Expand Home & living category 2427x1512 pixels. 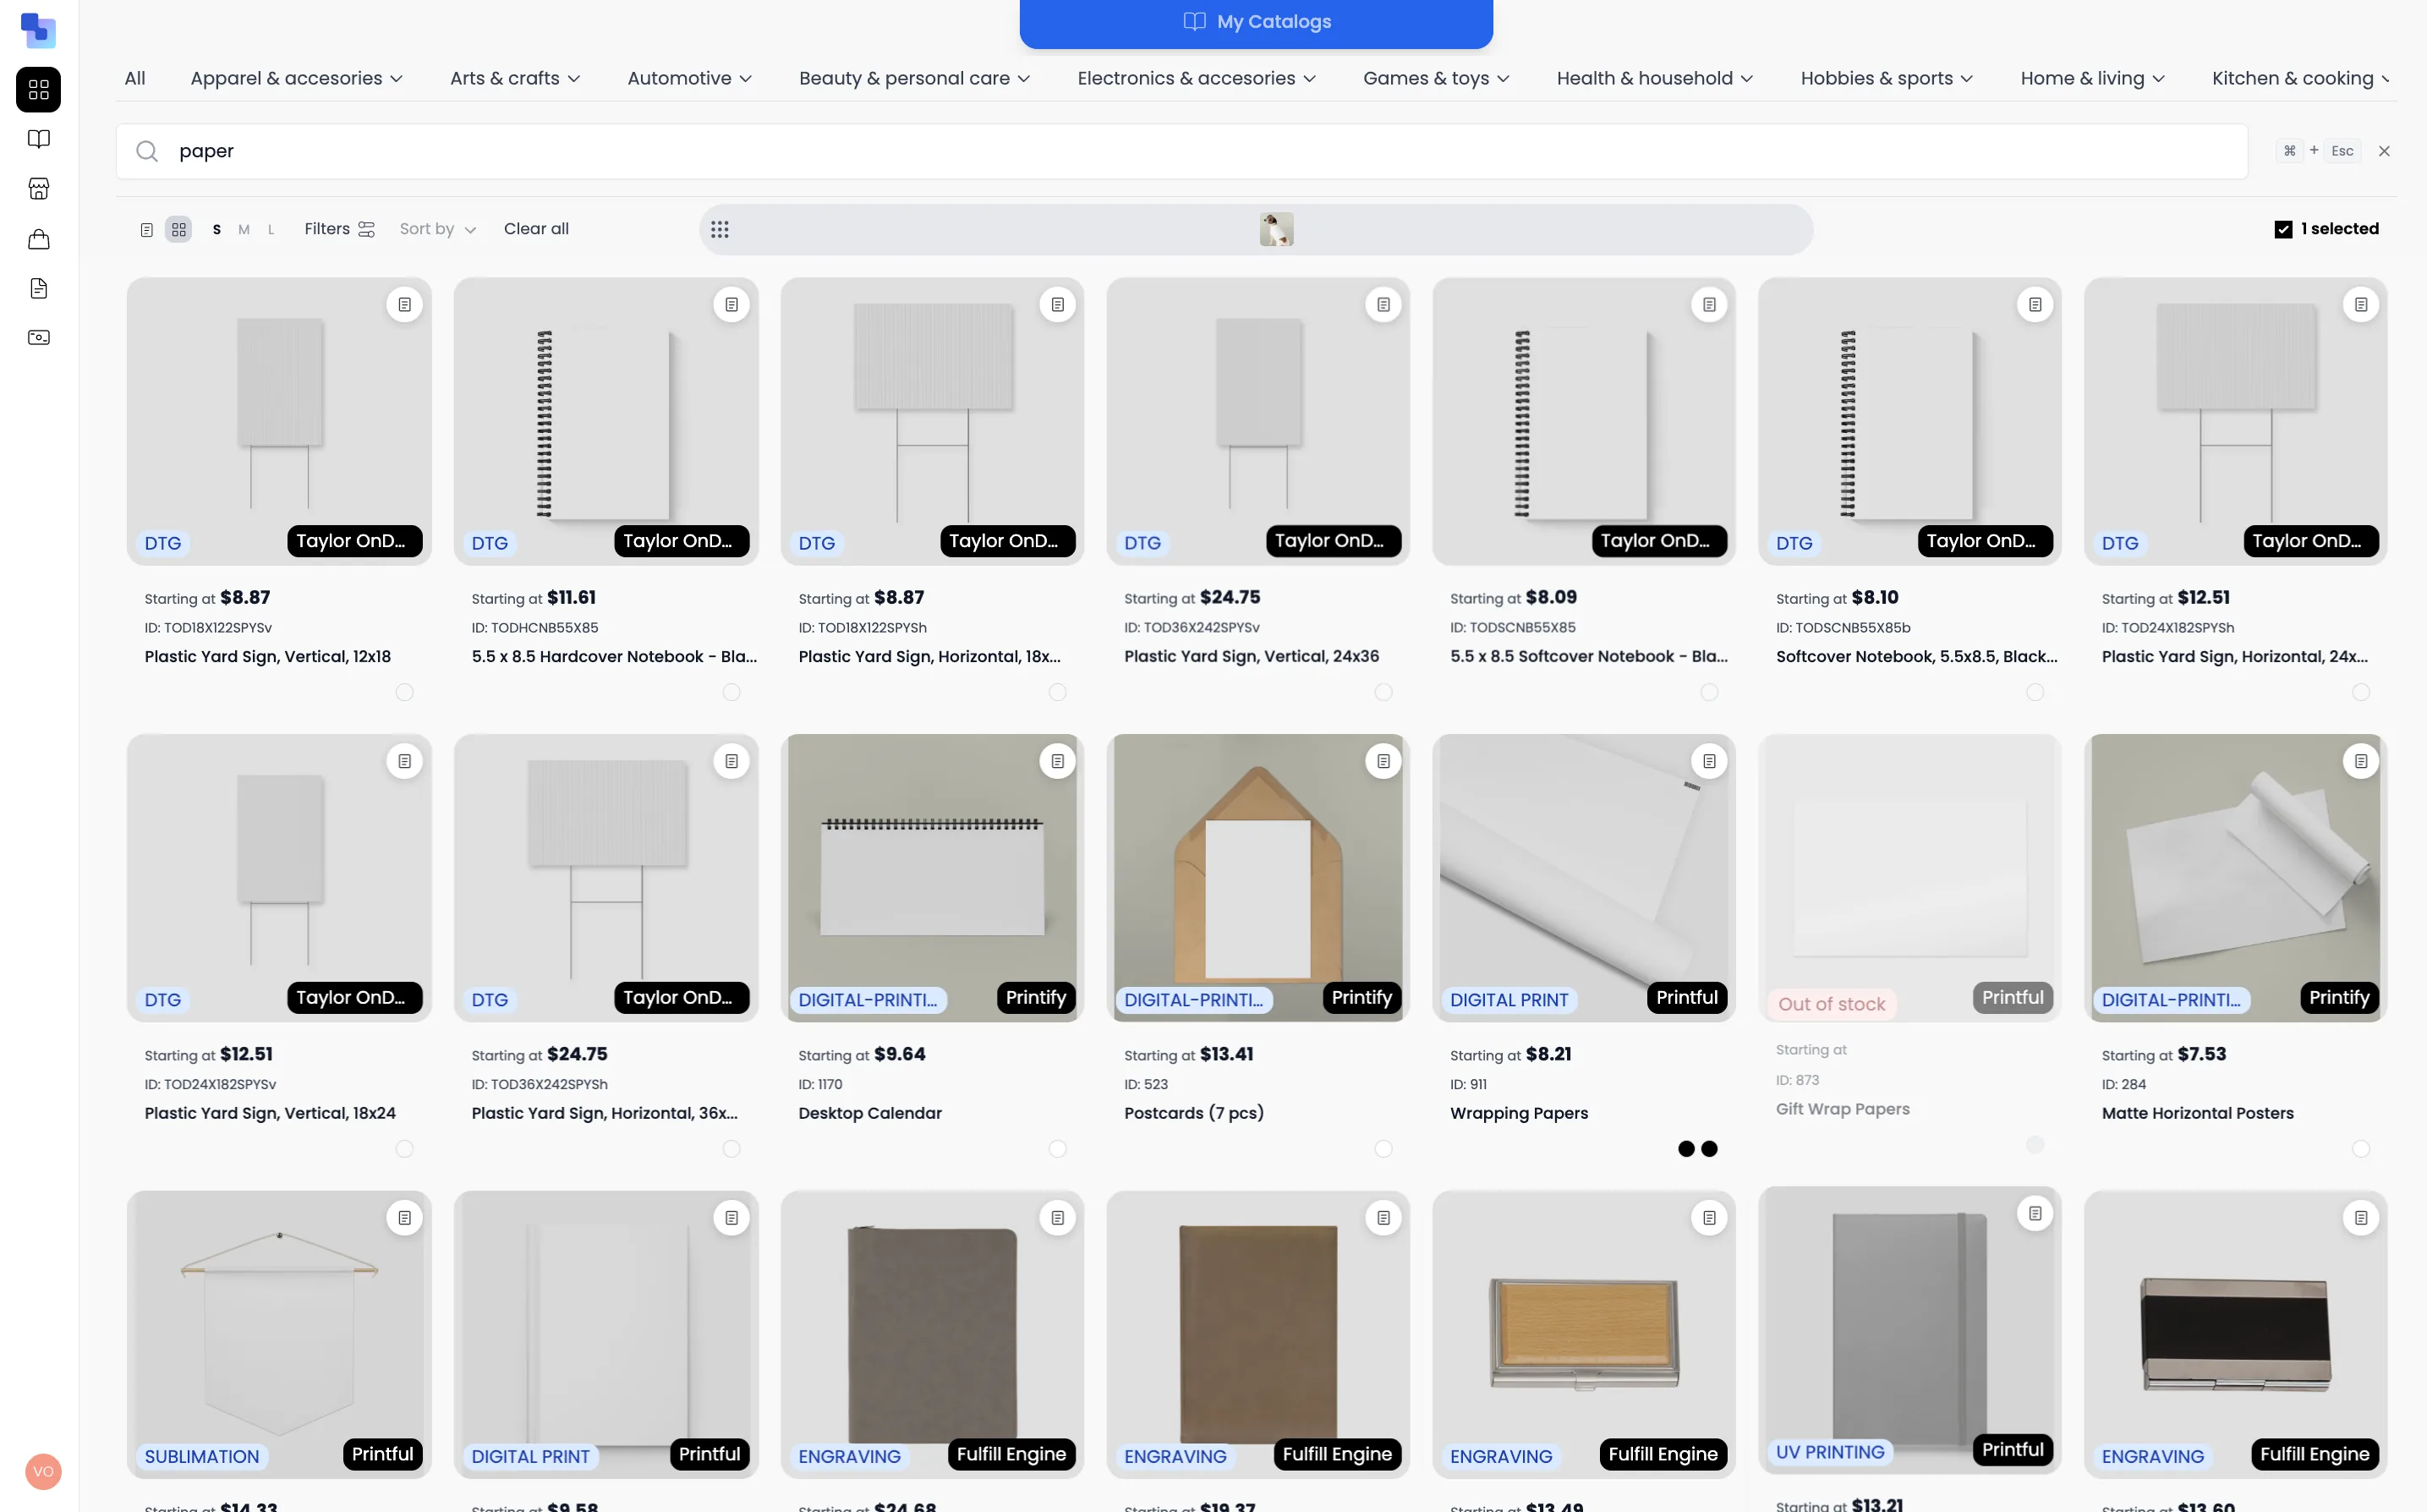[x=2092, y=78]
